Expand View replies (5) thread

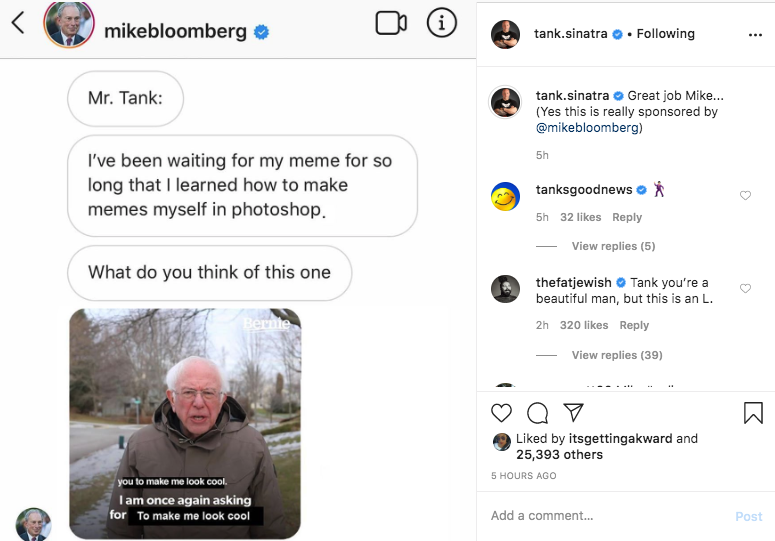pyautogui.click(x=613, y=246)
